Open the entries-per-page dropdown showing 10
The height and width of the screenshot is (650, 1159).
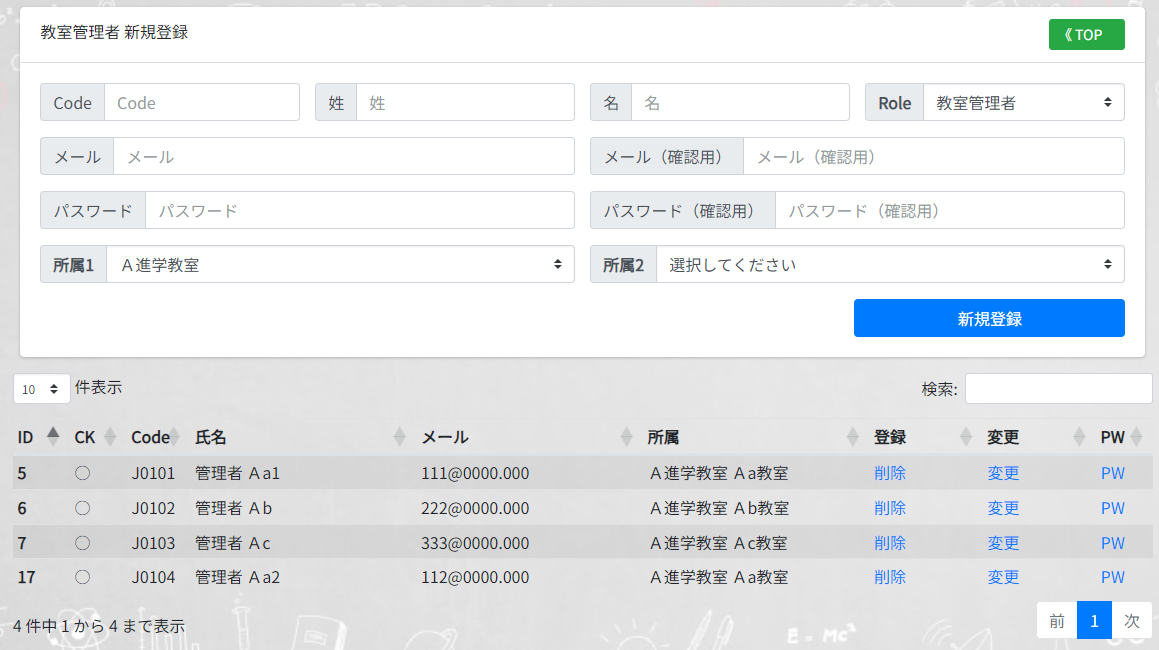41,388
